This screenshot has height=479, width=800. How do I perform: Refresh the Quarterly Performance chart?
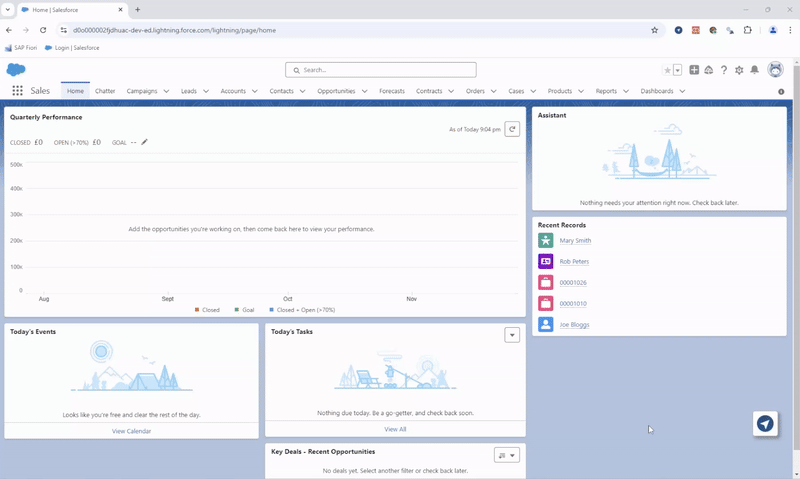click(x=512, y=129)
